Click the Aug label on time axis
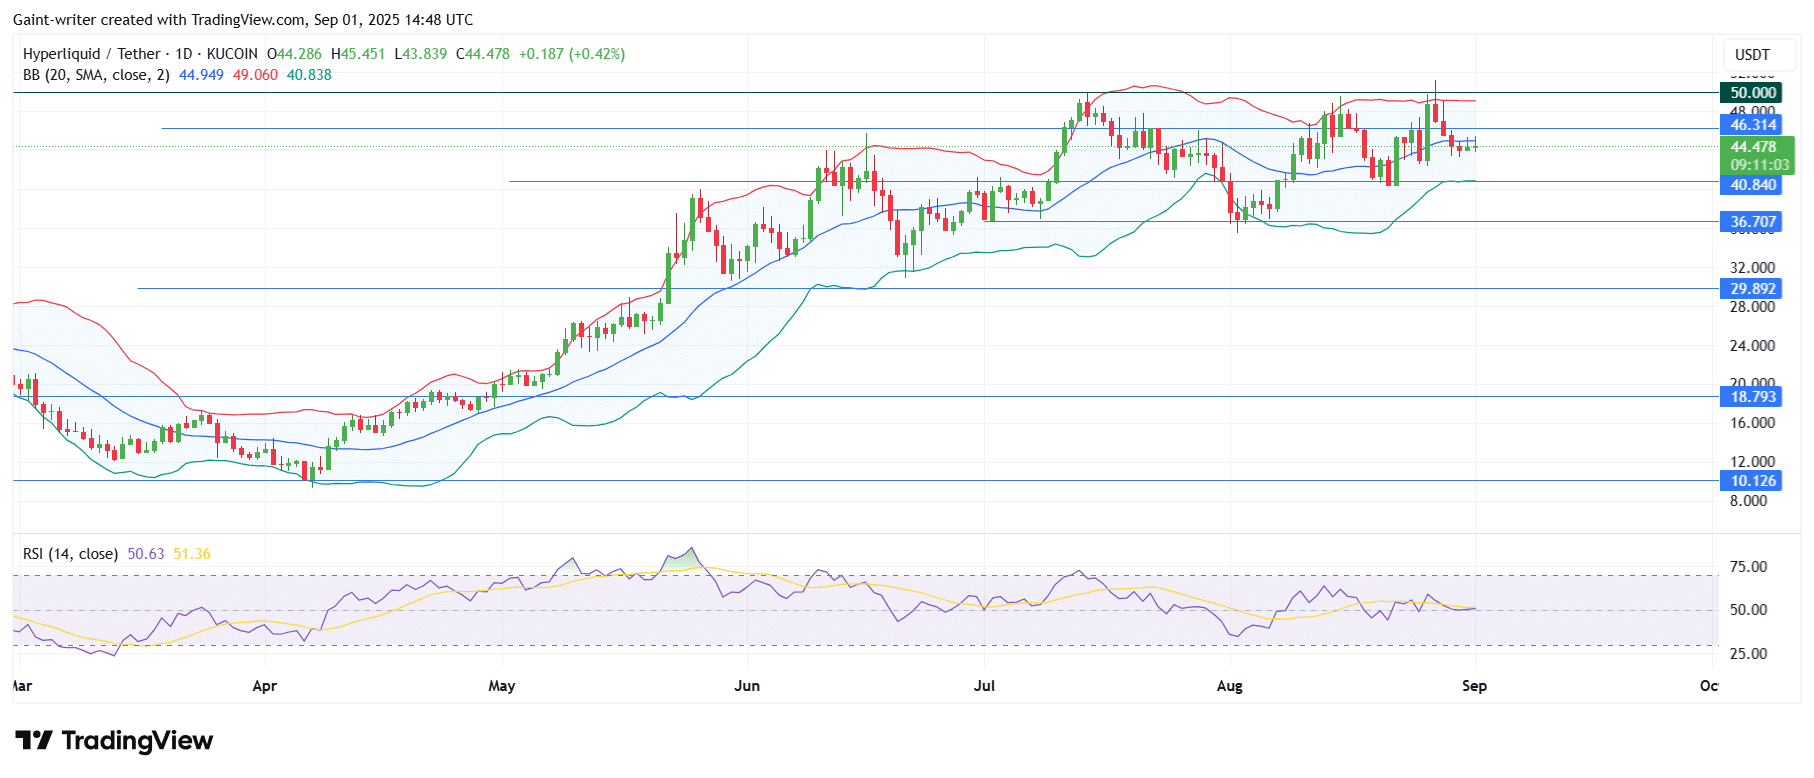 tap(1230, 686)
